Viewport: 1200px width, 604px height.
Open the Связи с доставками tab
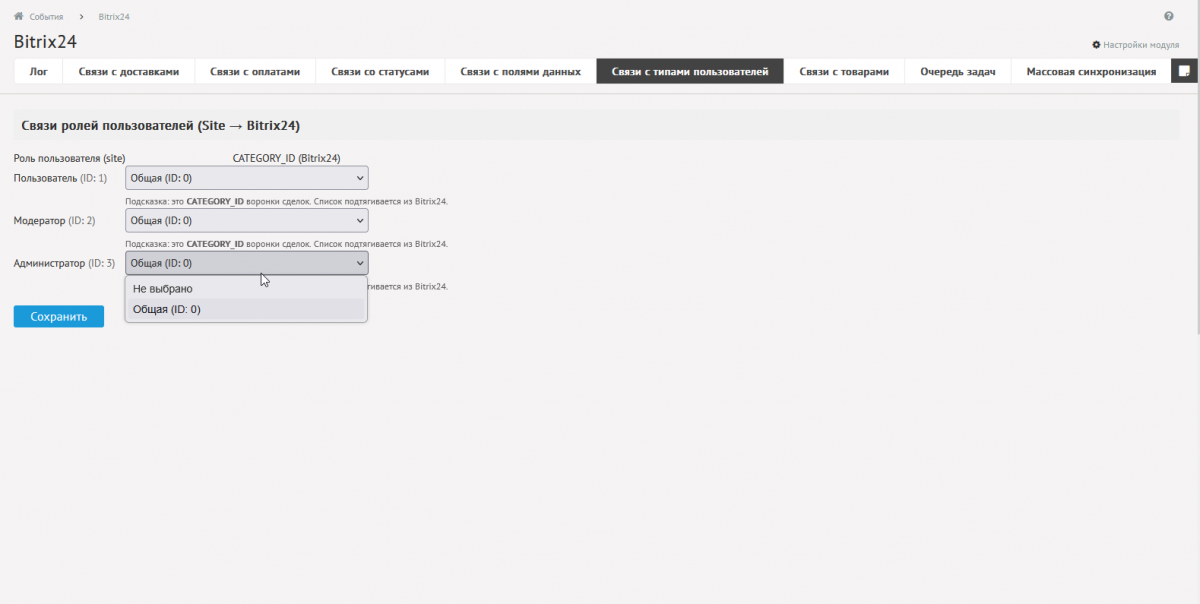(x=129, y=71)
